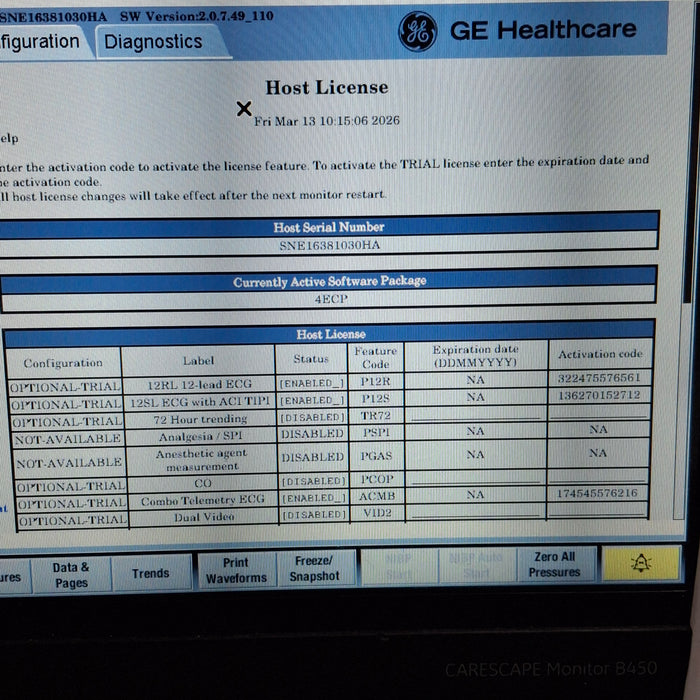Click PCOP activation code field

(x=597, y=477)
